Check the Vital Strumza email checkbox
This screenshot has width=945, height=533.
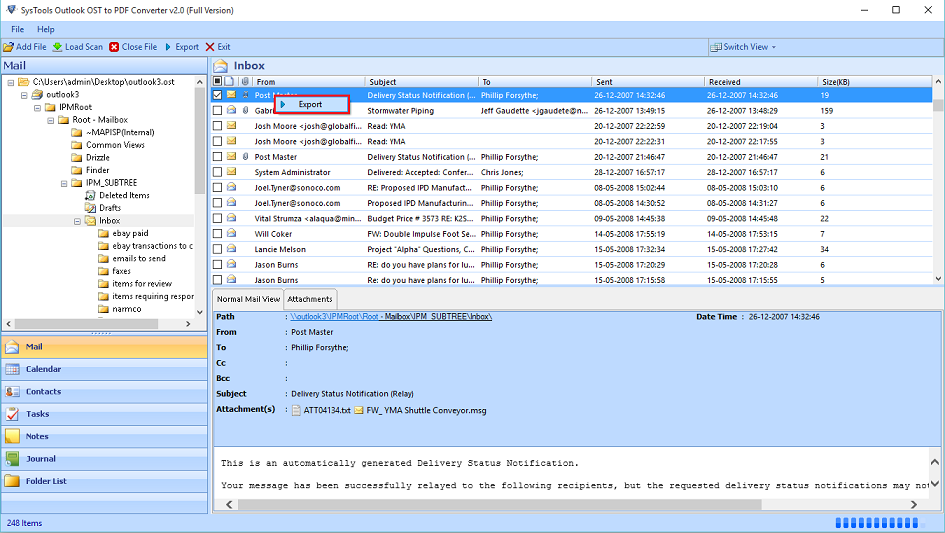coord(218,219)
